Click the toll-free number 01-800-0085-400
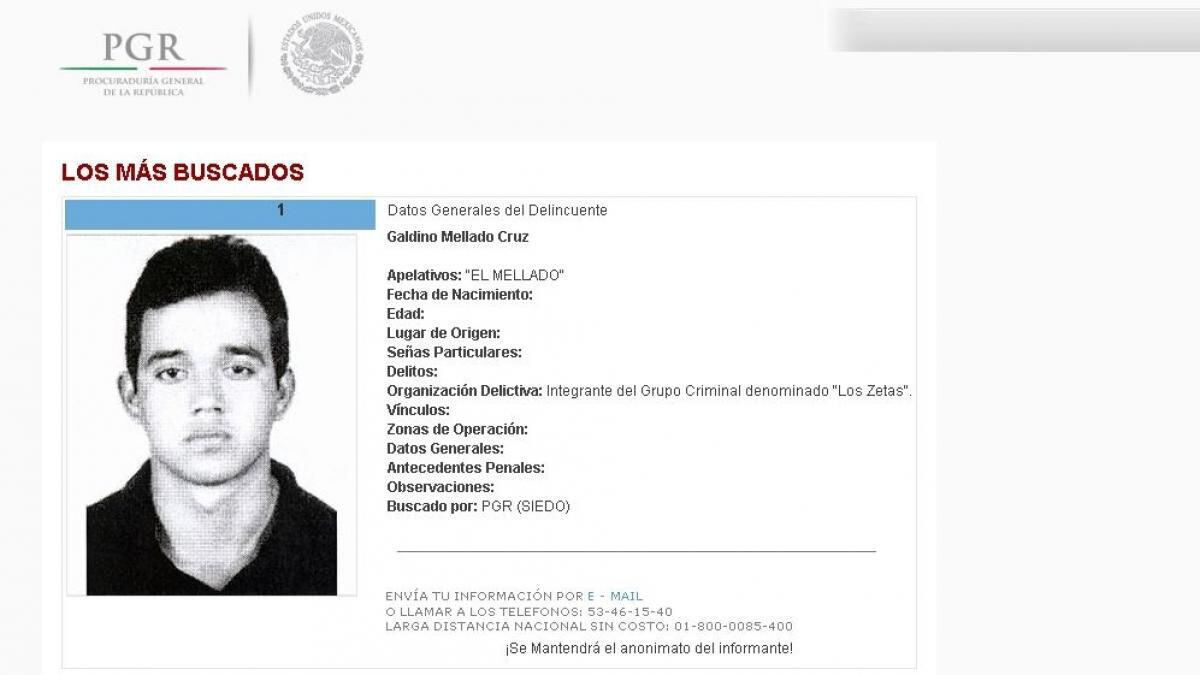1200x675 pixels. [733, 626]
